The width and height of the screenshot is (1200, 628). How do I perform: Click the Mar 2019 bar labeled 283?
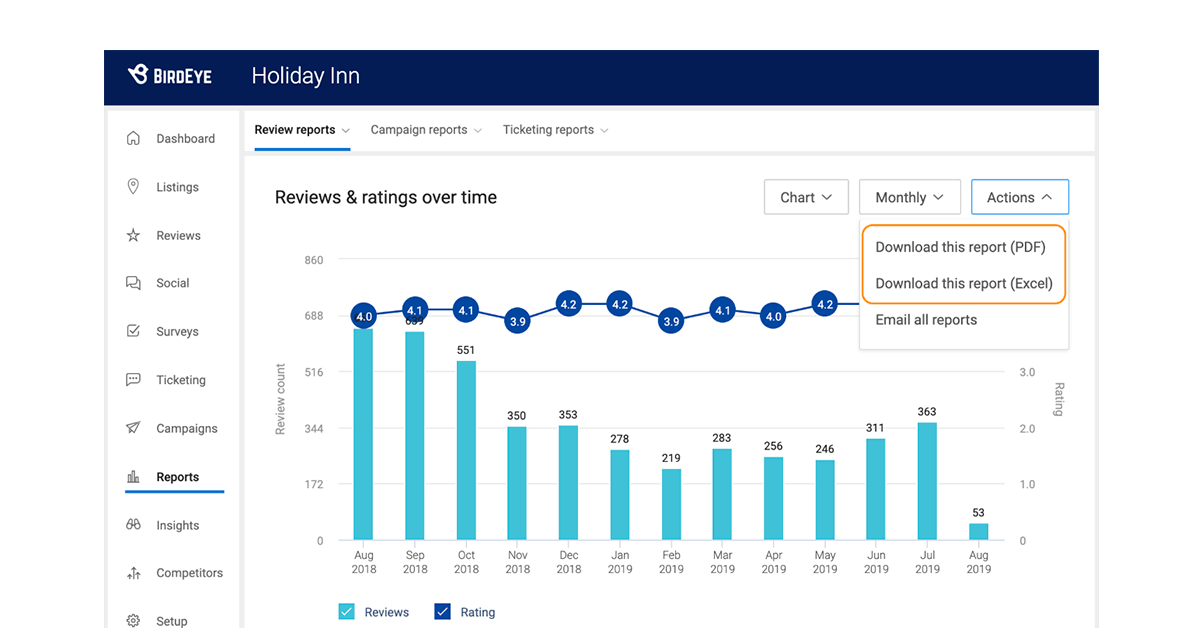[x=722, y=495]
